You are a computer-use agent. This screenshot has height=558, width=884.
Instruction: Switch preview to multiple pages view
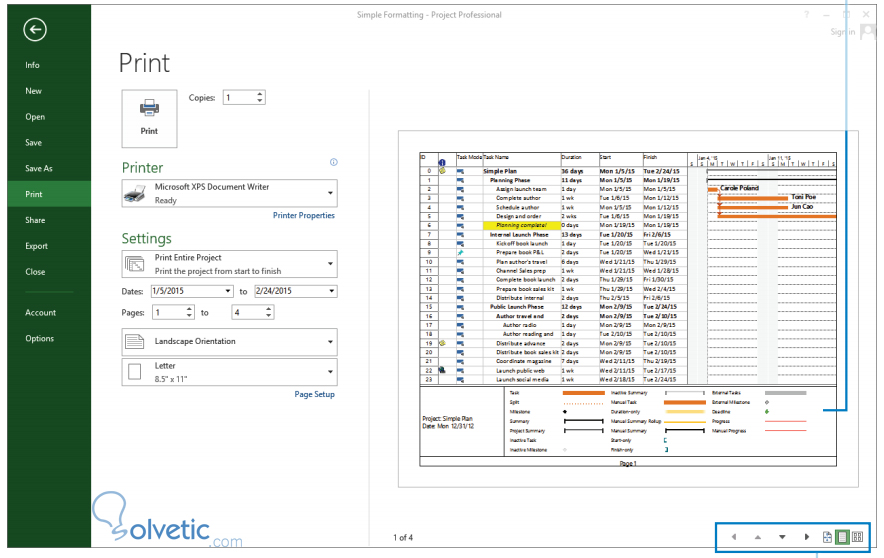858,537
